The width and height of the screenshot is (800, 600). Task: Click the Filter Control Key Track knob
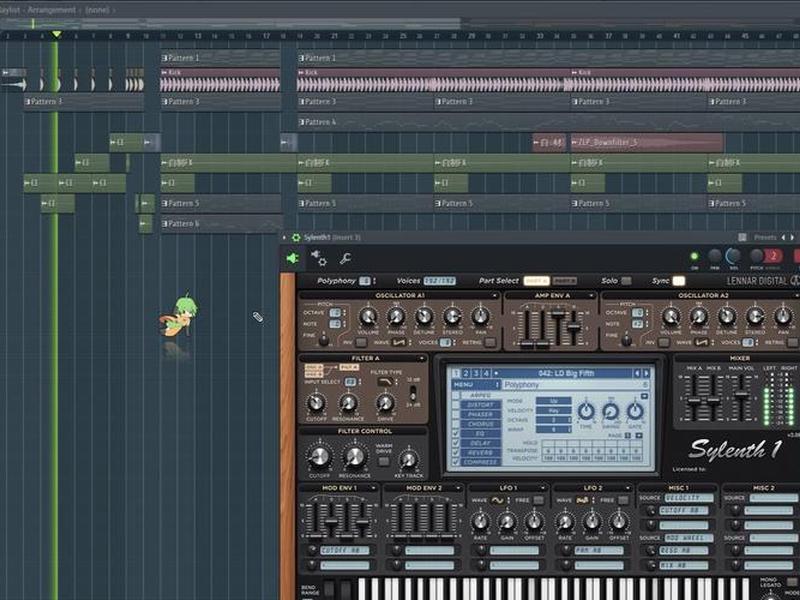click(408, 460)
